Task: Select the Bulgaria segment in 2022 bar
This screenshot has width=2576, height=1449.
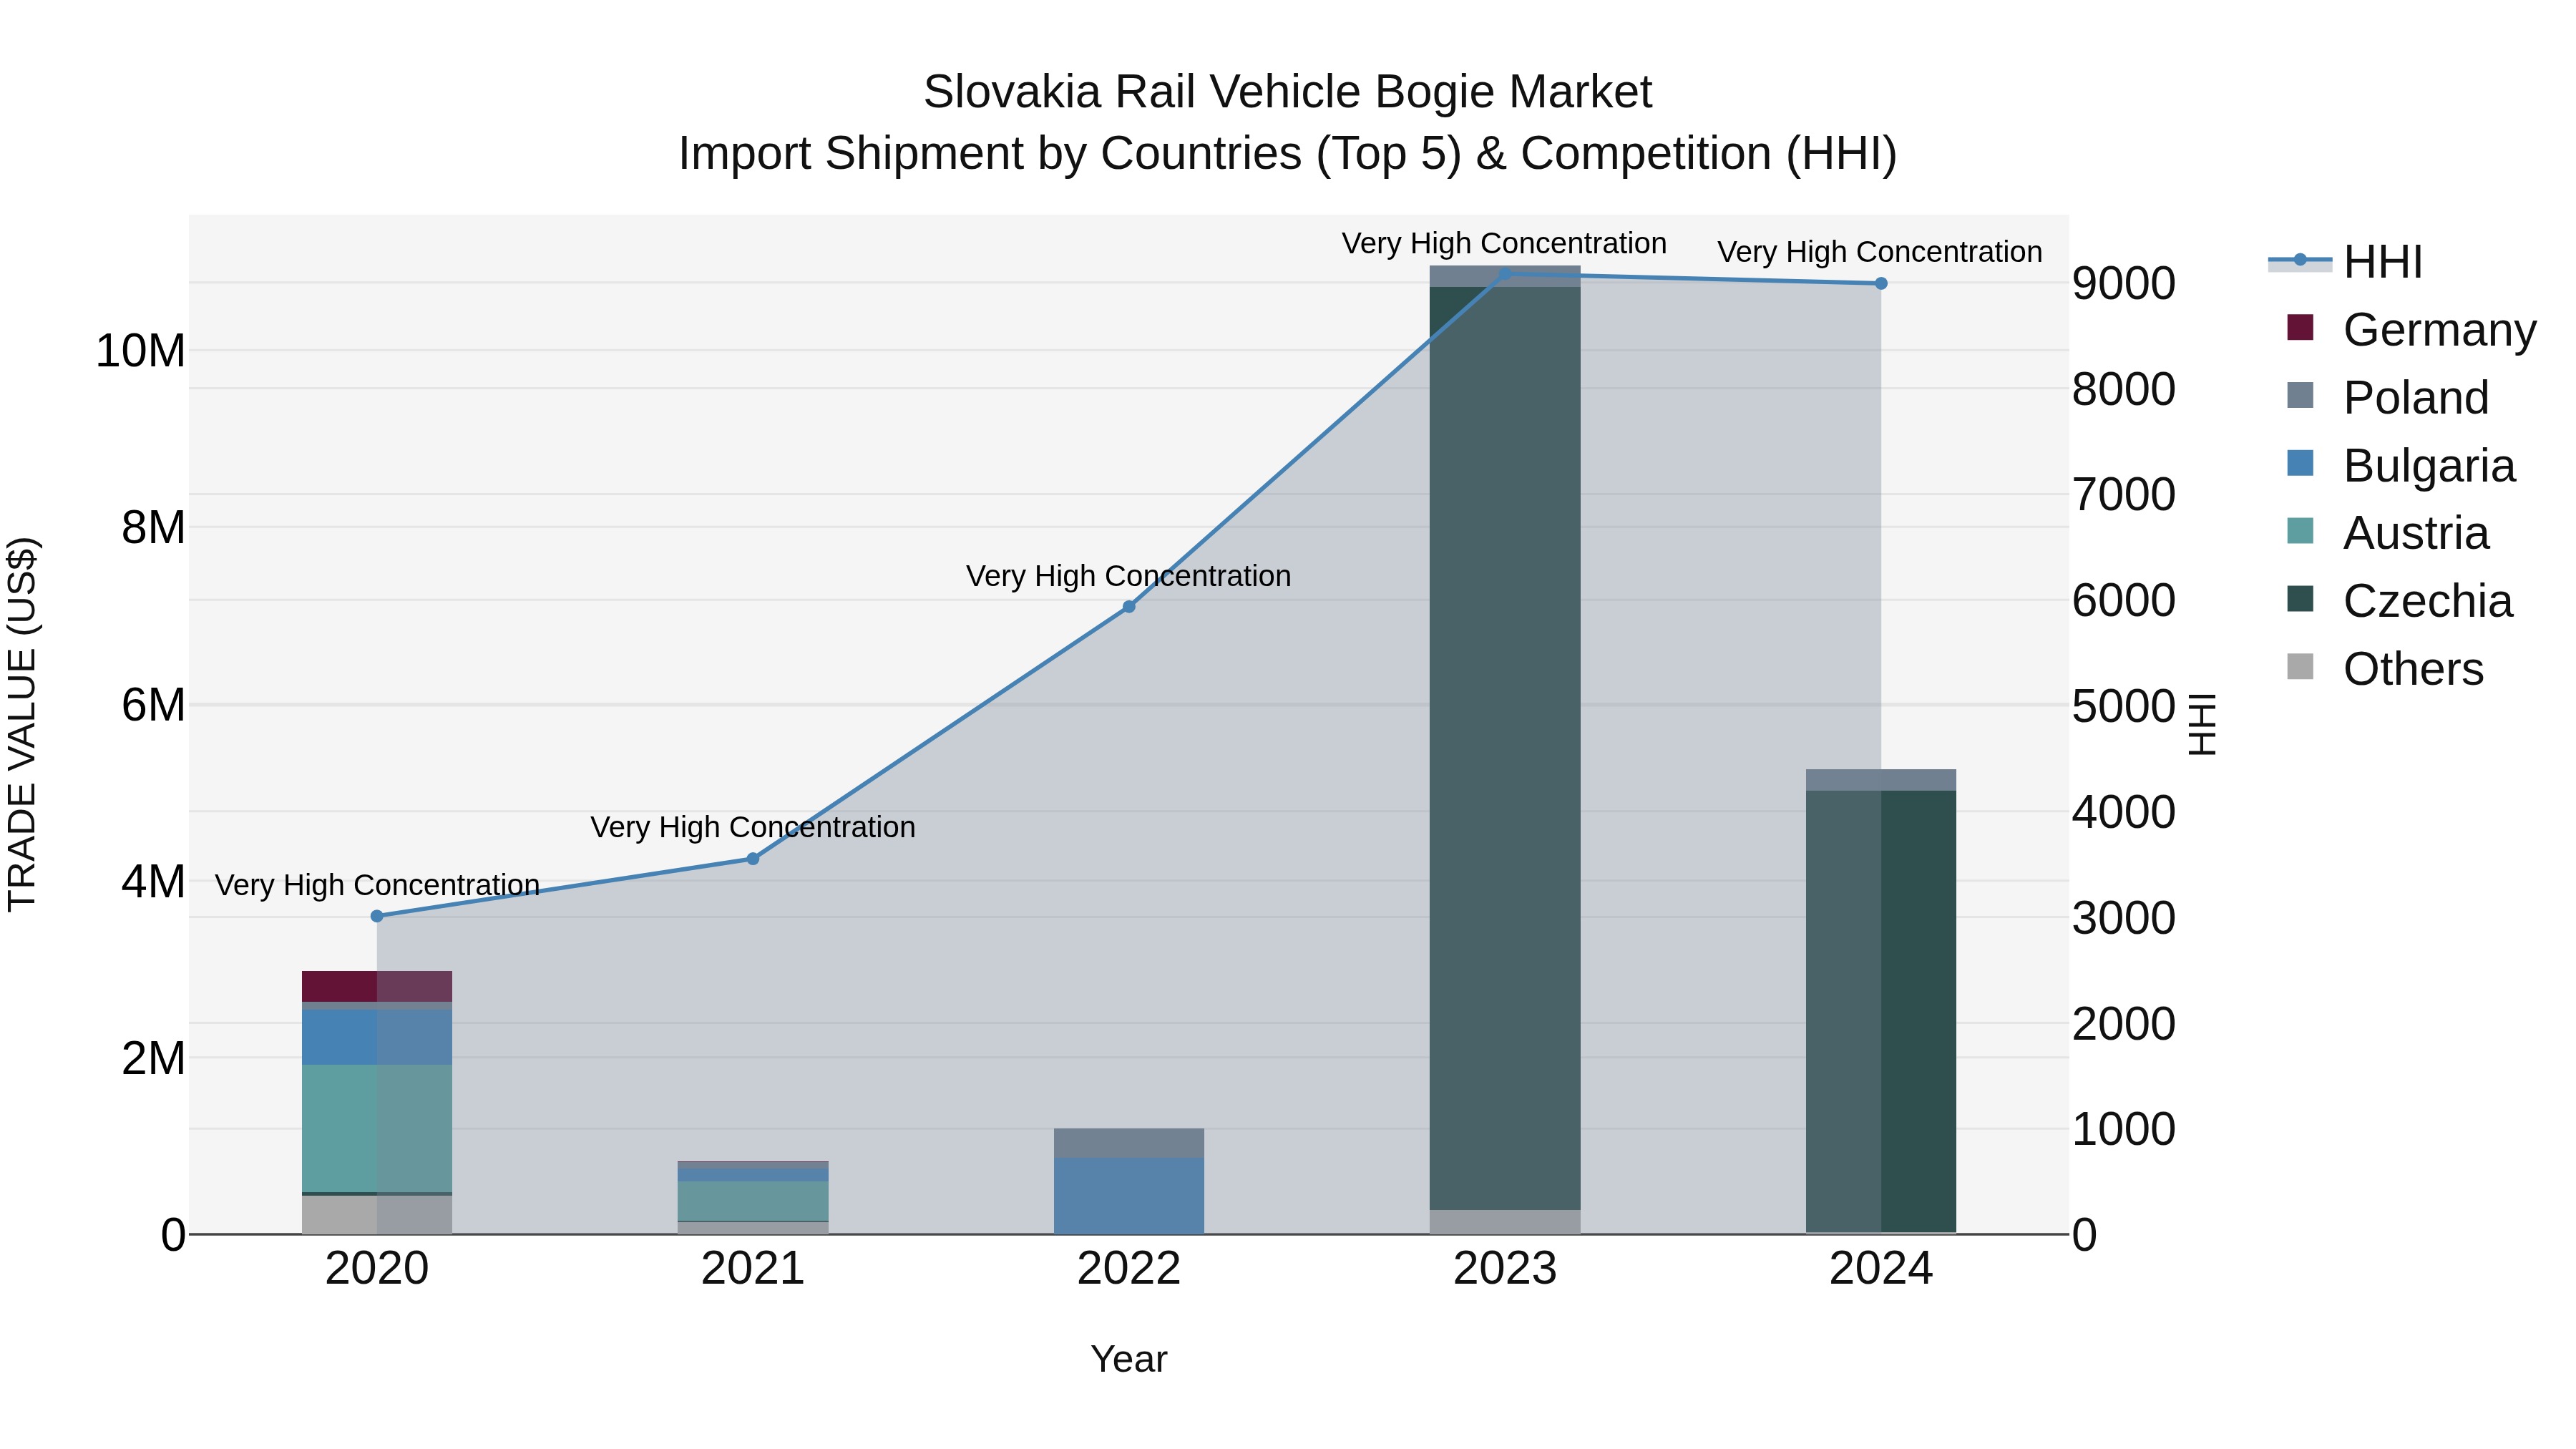Action: [x=1129, y=1196]
